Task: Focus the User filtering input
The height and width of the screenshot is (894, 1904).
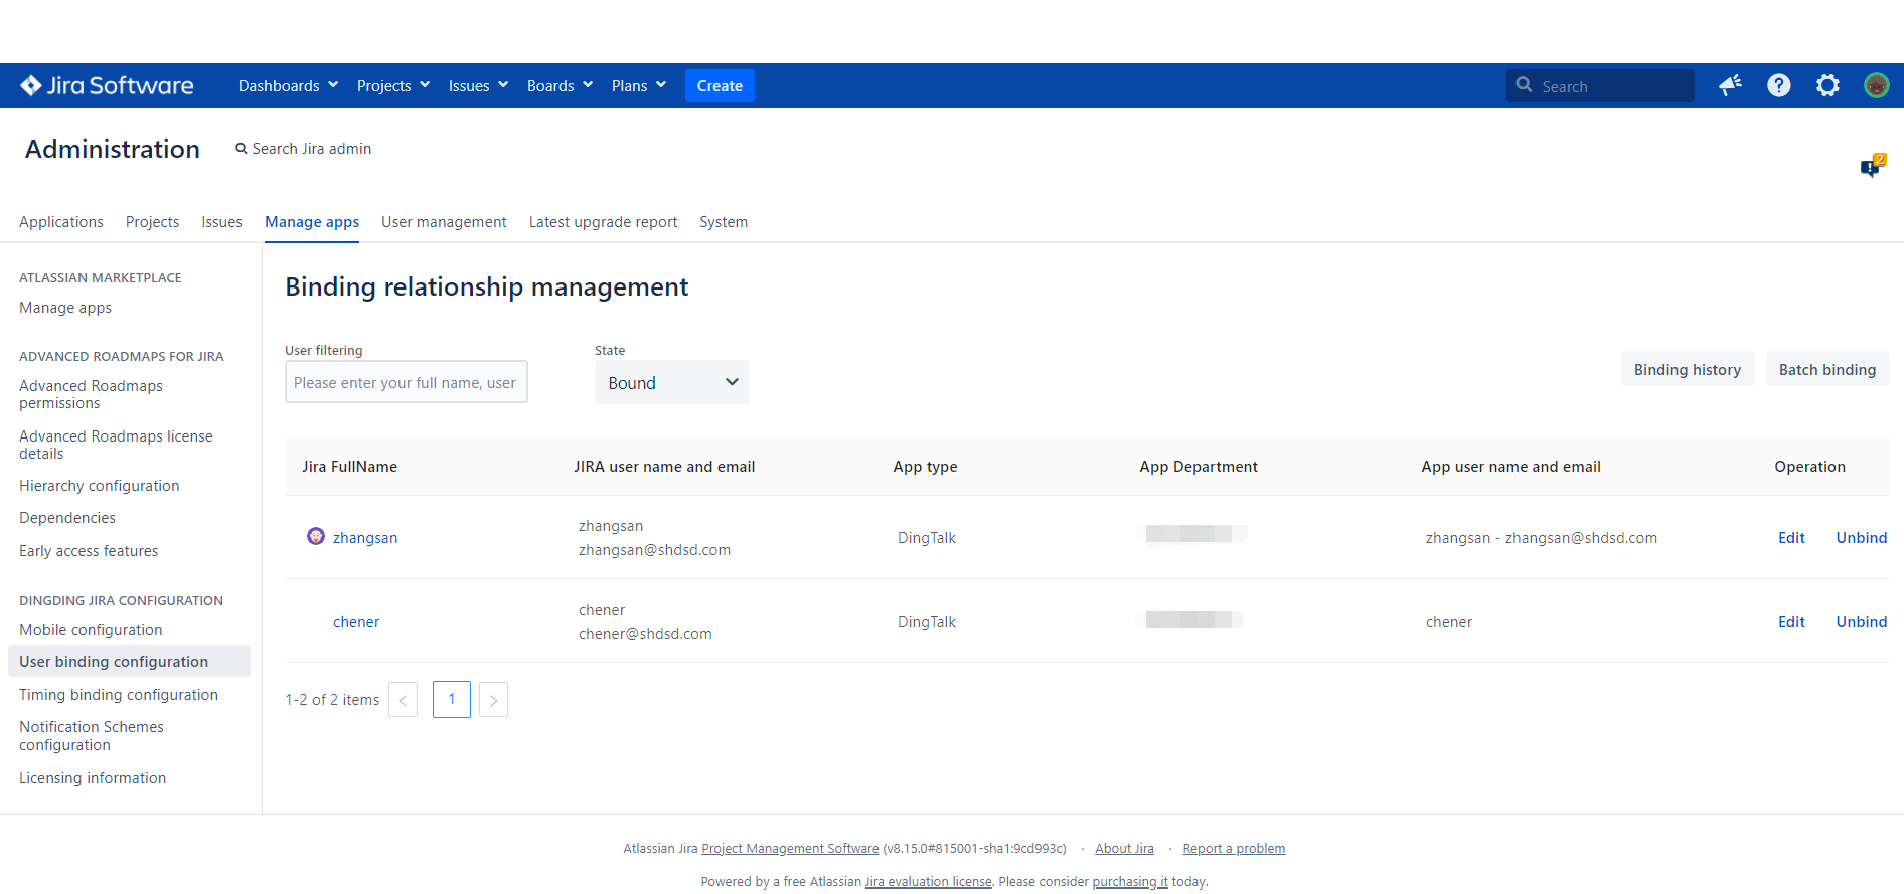Action: (x=406, y=382)
